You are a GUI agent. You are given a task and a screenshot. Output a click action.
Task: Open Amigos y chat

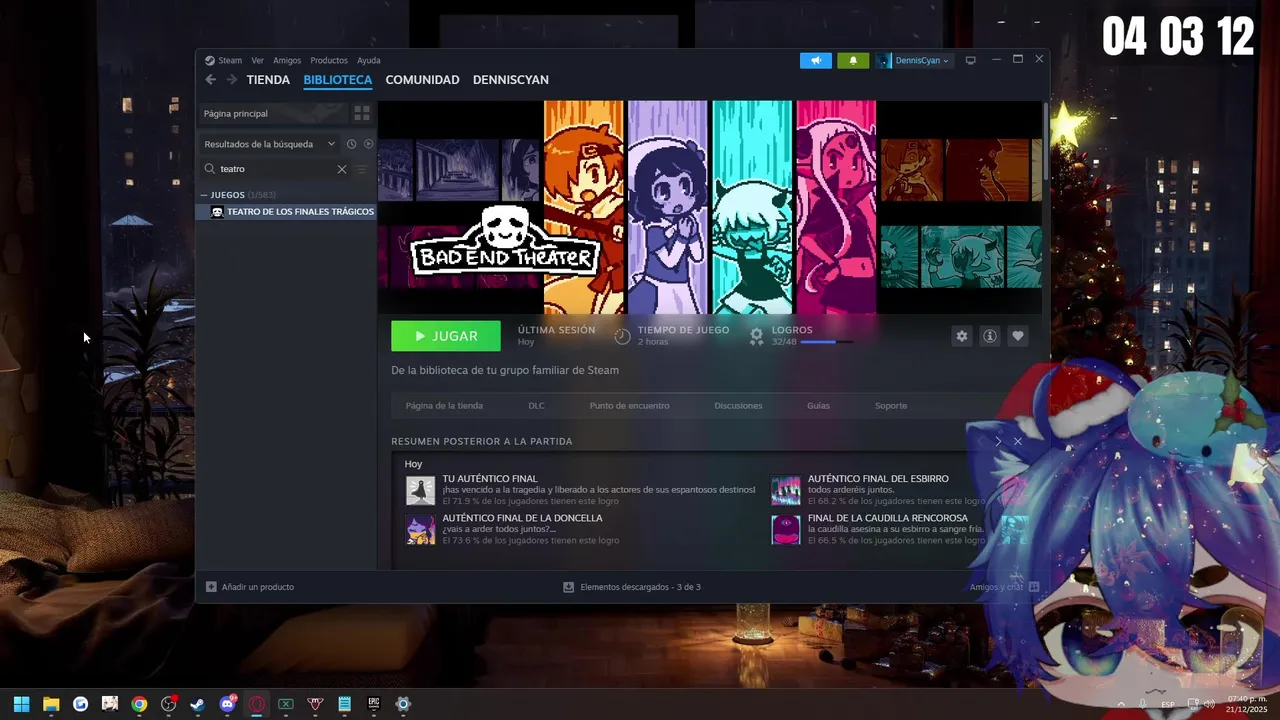(x=1004, y=587)
